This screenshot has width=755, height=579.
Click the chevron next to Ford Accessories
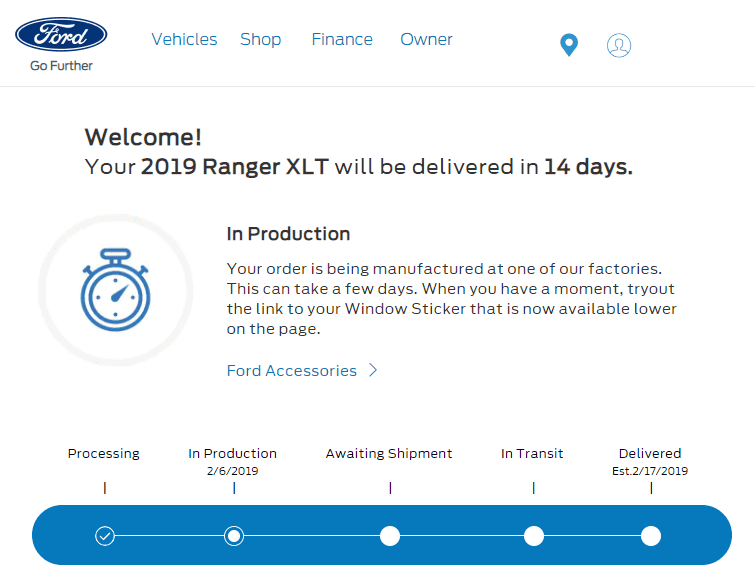(373, 370)
